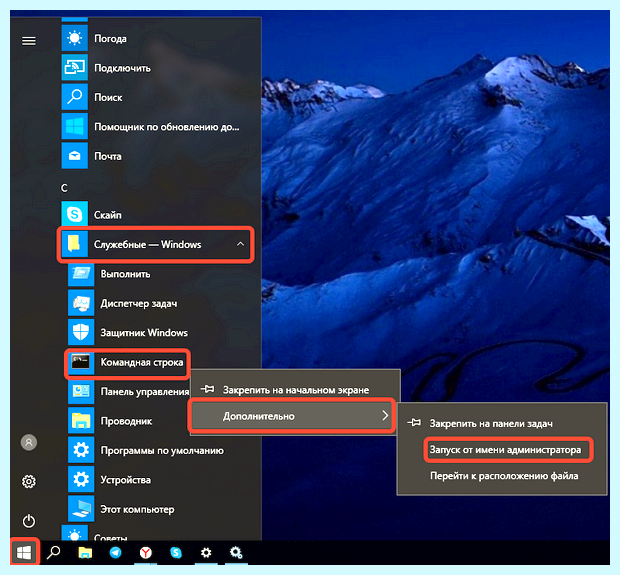Click the Устройства gear icon
This screenshot has width=620, height=575.
point(81,479)
